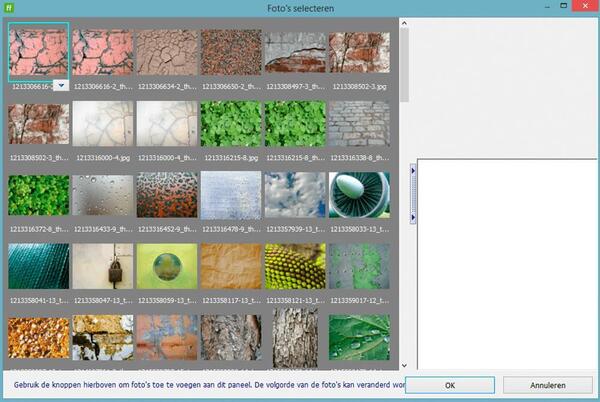Click OK to confirm photo selection
The height and width of the screenshot is (402, 600).
tap(449, 385)
